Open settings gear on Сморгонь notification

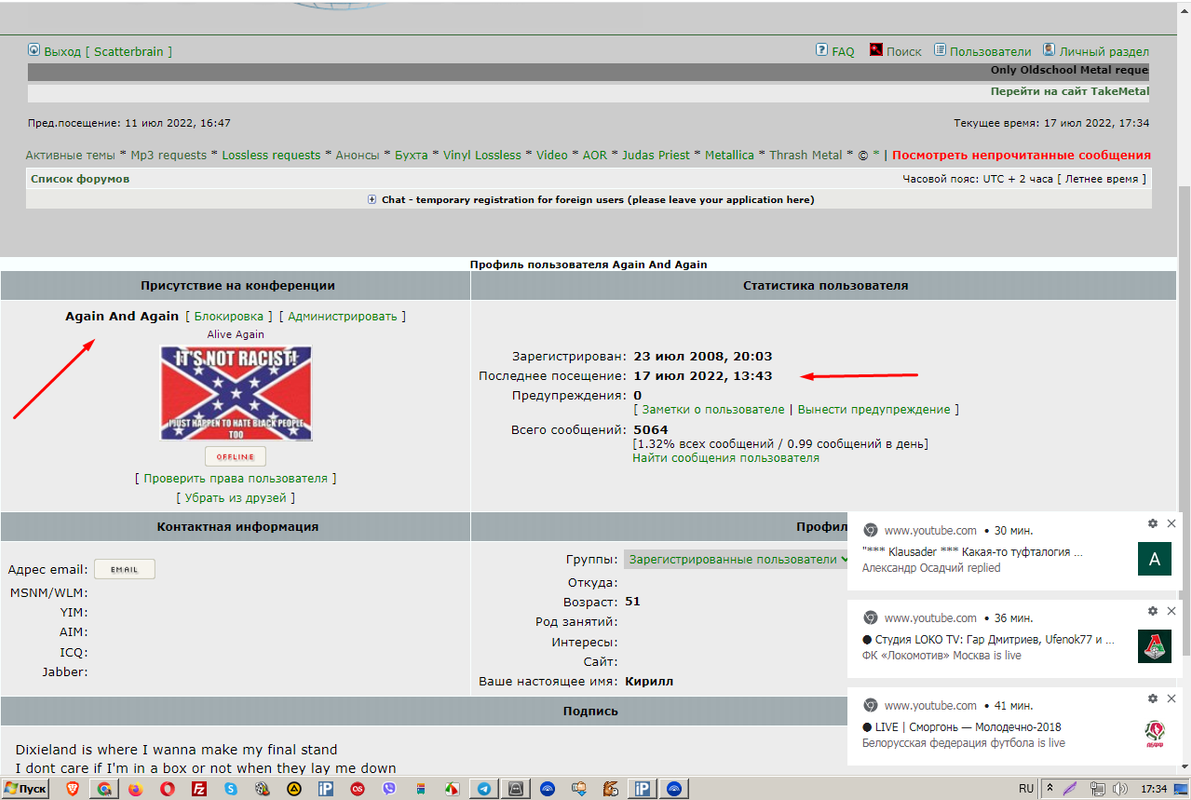click(x=1152, y=698)
